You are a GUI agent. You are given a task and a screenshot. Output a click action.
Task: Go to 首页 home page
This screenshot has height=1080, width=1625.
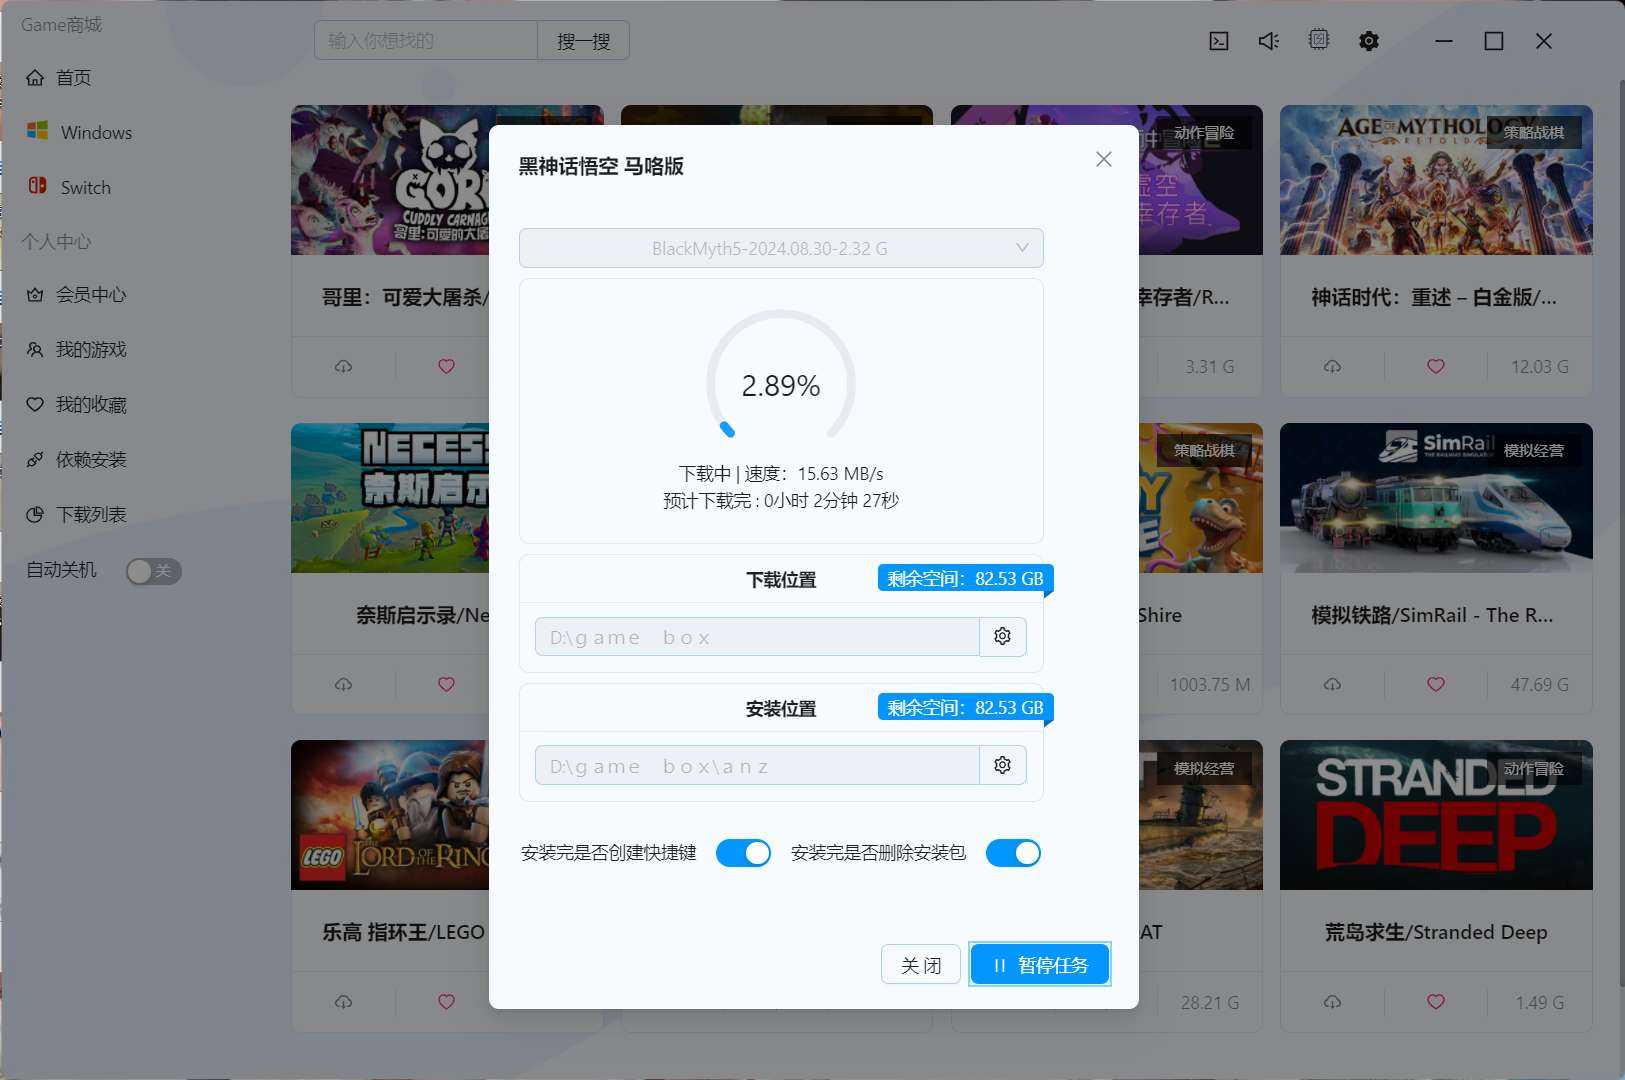click(60, 78)
